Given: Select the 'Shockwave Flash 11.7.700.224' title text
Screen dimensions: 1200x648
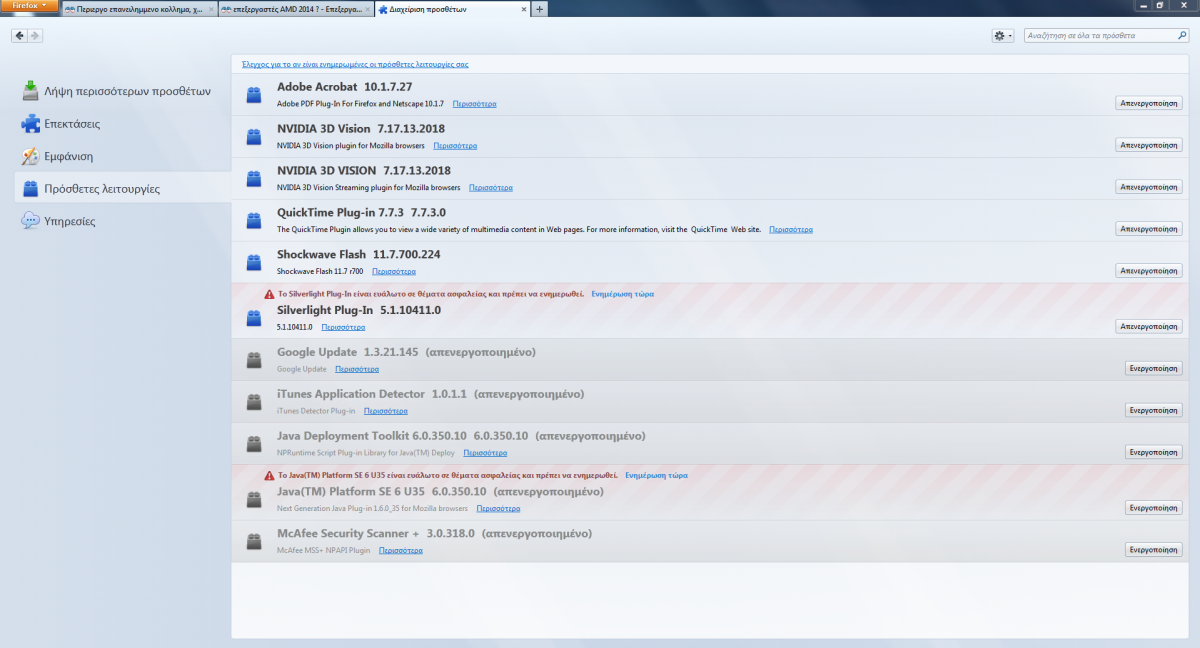Looking at the screenshot, I should pos(359,254).
